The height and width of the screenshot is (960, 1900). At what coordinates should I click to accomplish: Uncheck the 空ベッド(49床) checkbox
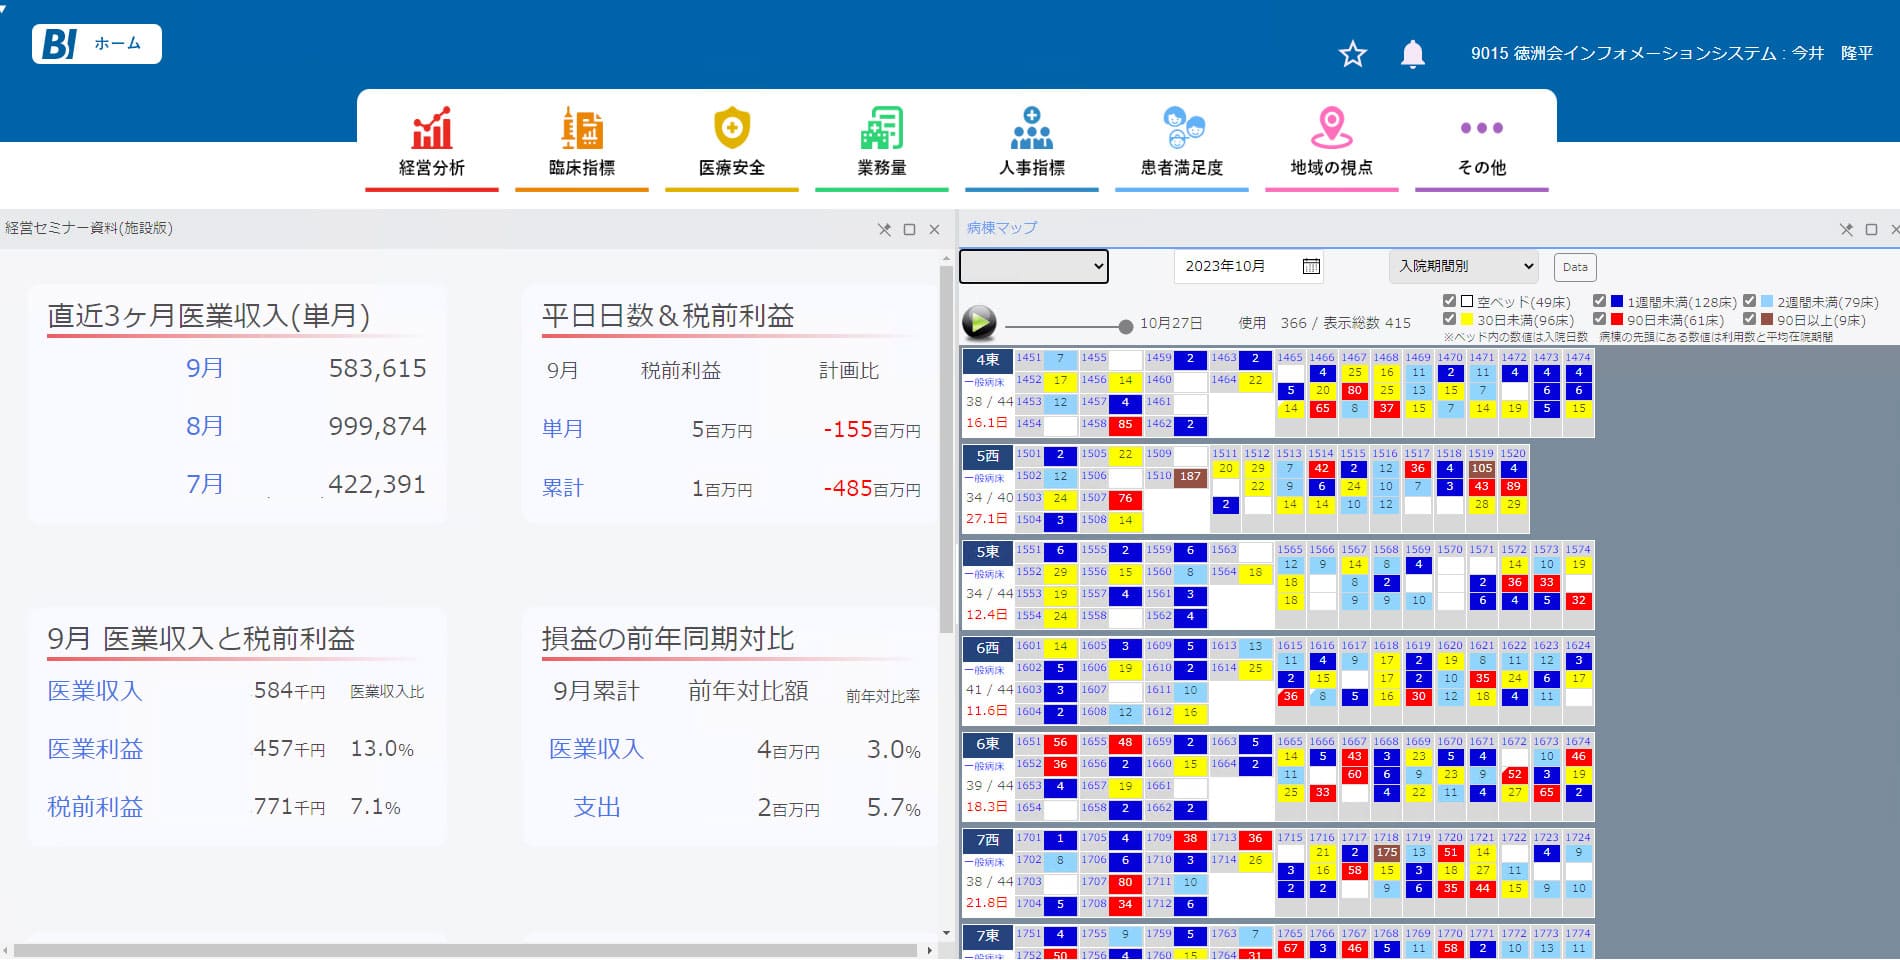(x=1449, y=301)
